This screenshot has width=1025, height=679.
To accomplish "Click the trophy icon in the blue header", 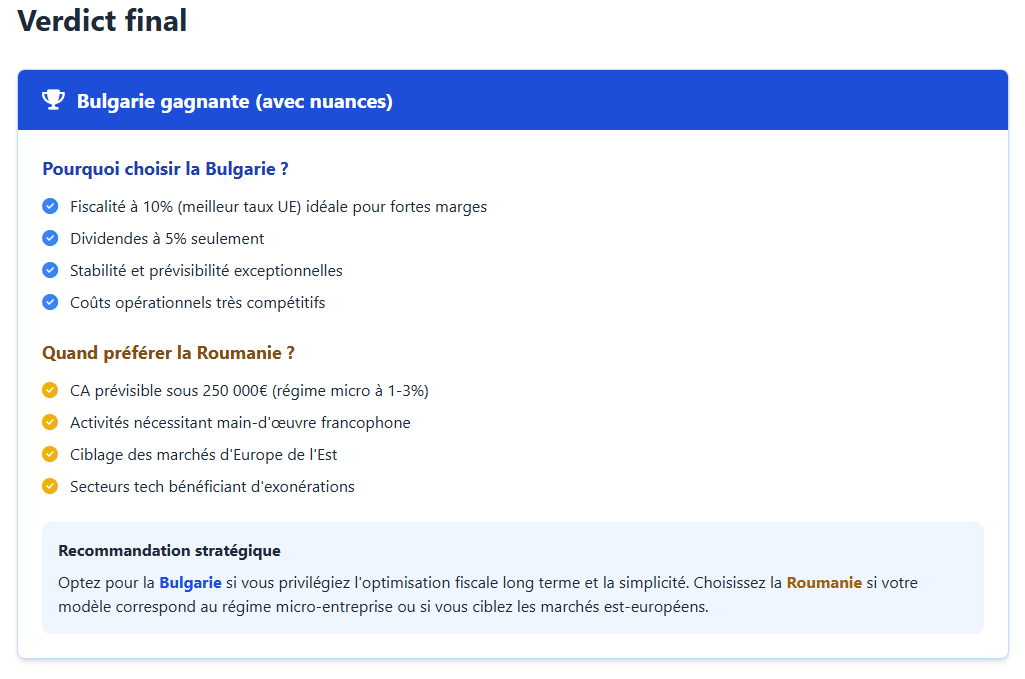I will (x=53, y=100).
